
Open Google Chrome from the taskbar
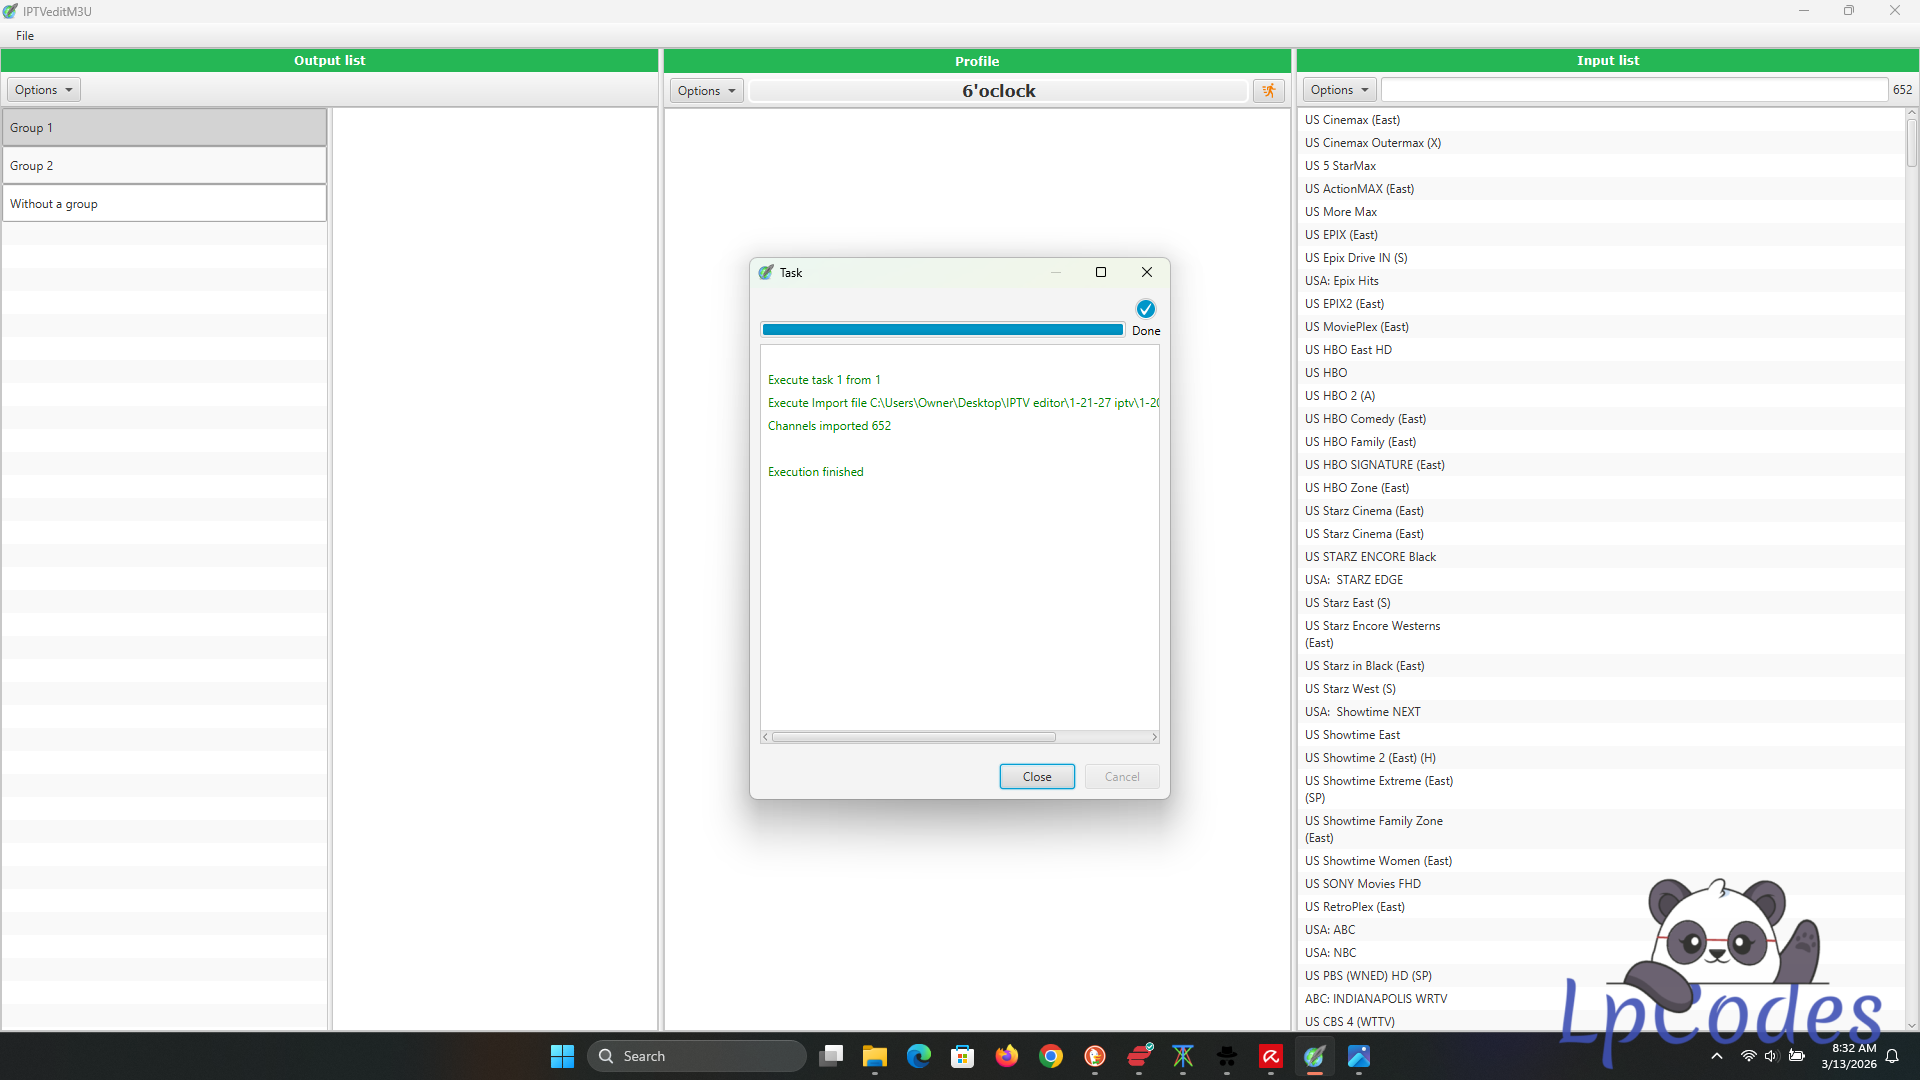click(1051, 1056)
